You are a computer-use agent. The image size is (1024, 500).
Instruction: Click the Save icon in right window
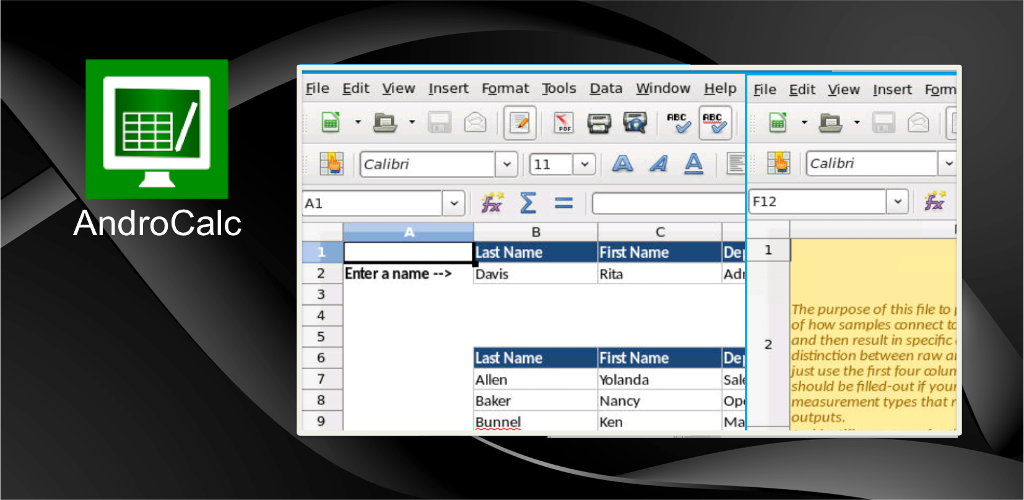coord(884,122)
